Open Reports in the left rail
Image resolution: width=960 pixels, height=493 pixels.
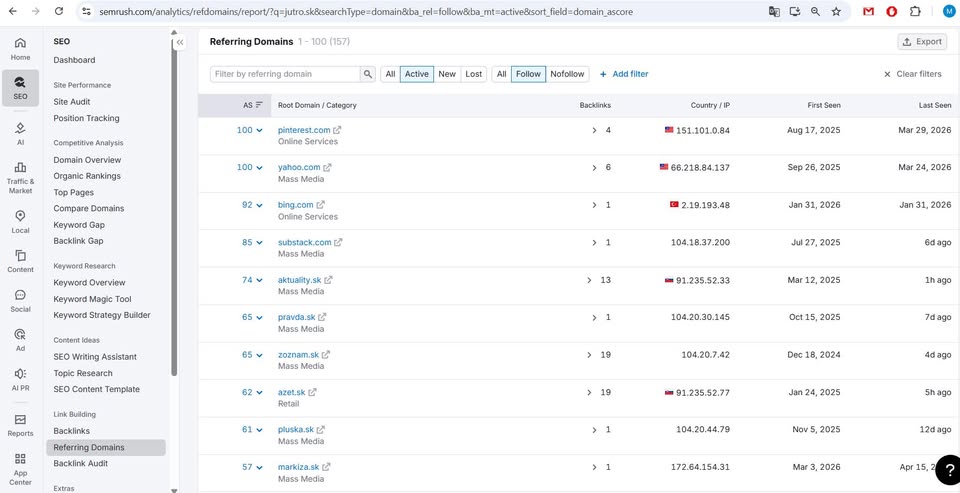click(x=20, y=426)
